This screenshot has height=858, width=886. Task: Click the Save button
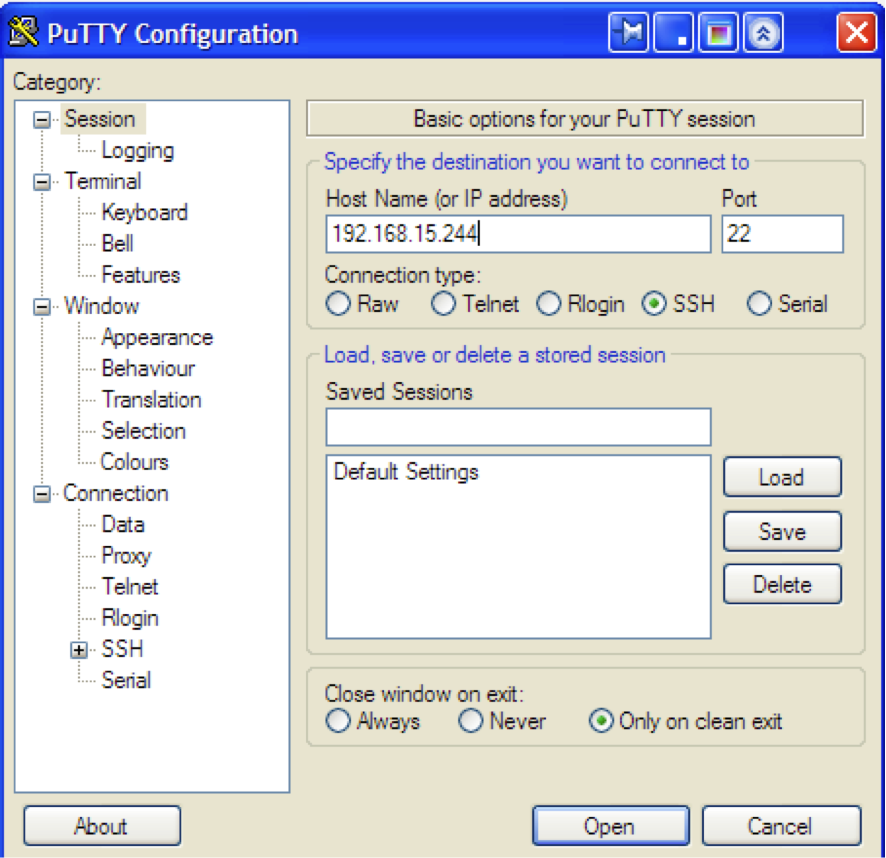click(x=782, y=531)
